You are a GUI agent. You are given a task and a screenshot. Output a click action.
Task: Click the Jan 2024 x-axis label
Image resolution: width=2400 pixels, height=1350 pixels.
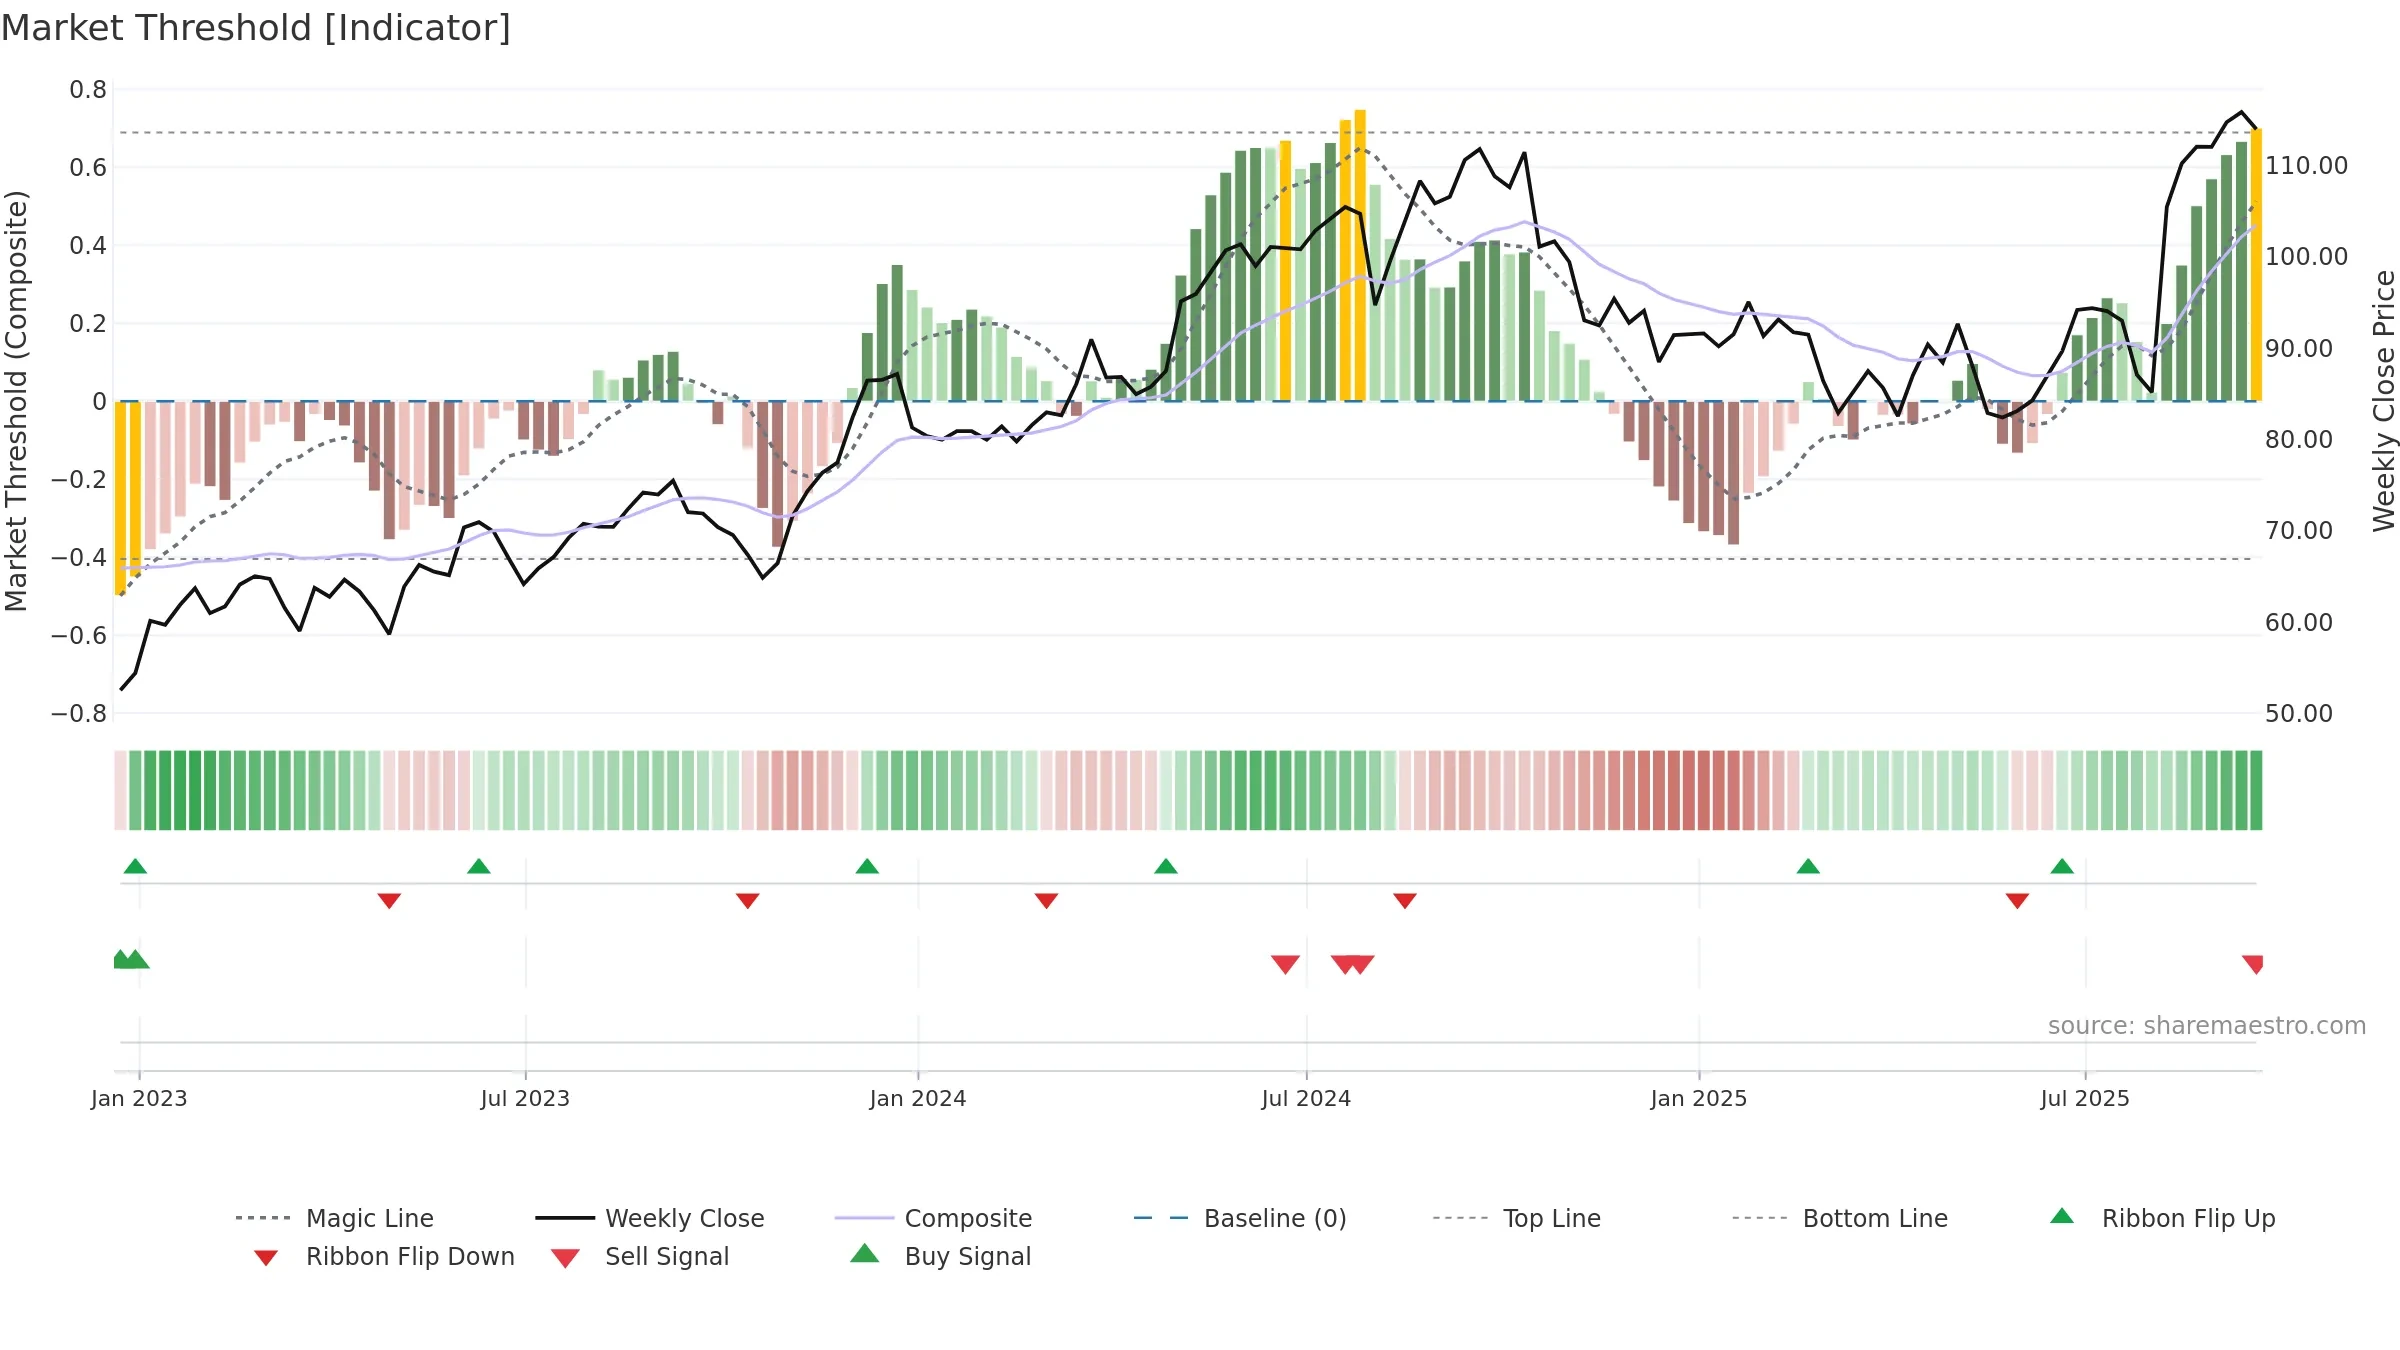coord(918,1098)
